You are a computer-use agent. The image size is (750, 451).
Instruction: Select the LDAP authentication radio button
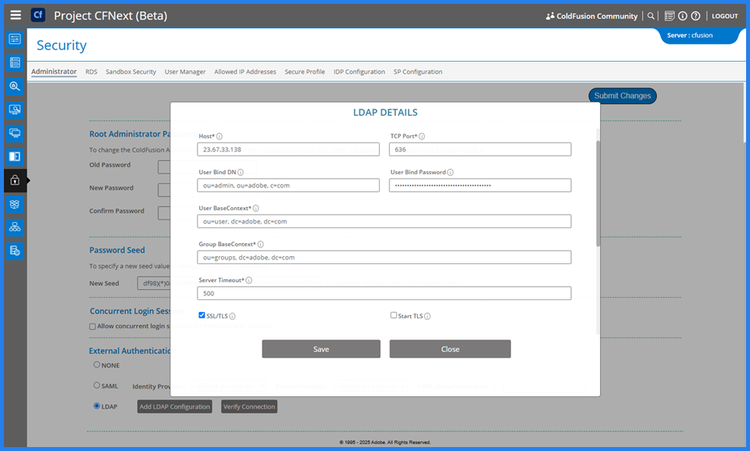click(97, 406)
